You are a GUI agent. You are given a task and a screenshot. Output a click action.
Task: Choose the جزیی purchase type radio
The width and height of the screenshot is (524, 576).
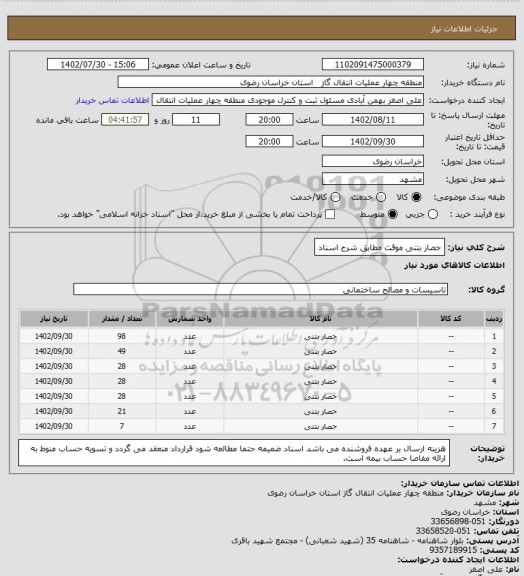tap(433, 214)
